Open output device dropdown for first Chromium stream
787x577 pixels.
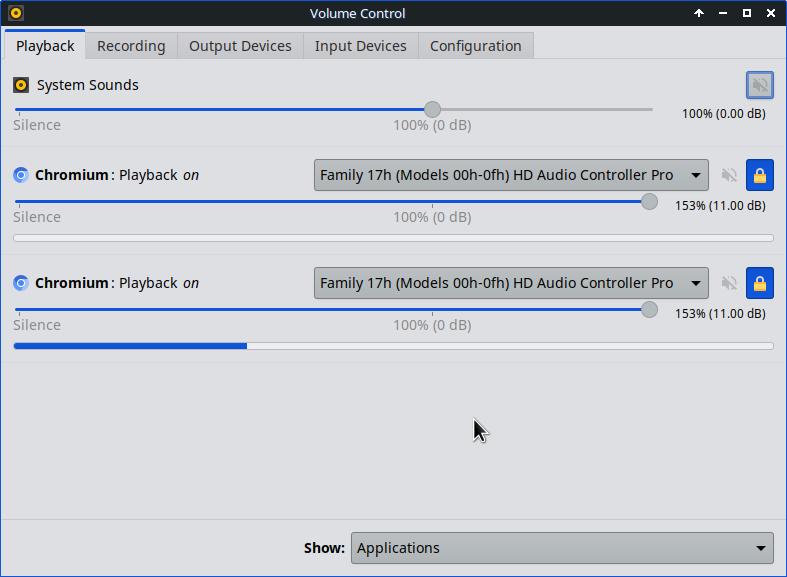511,175
